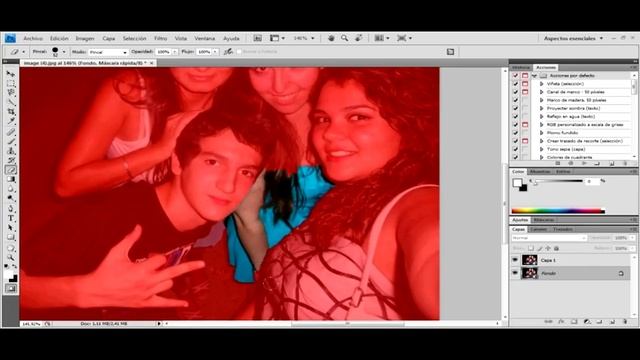The image size is (640, 360).
Task: Enable airbrush mode in options bar
Action: point(228,52)
